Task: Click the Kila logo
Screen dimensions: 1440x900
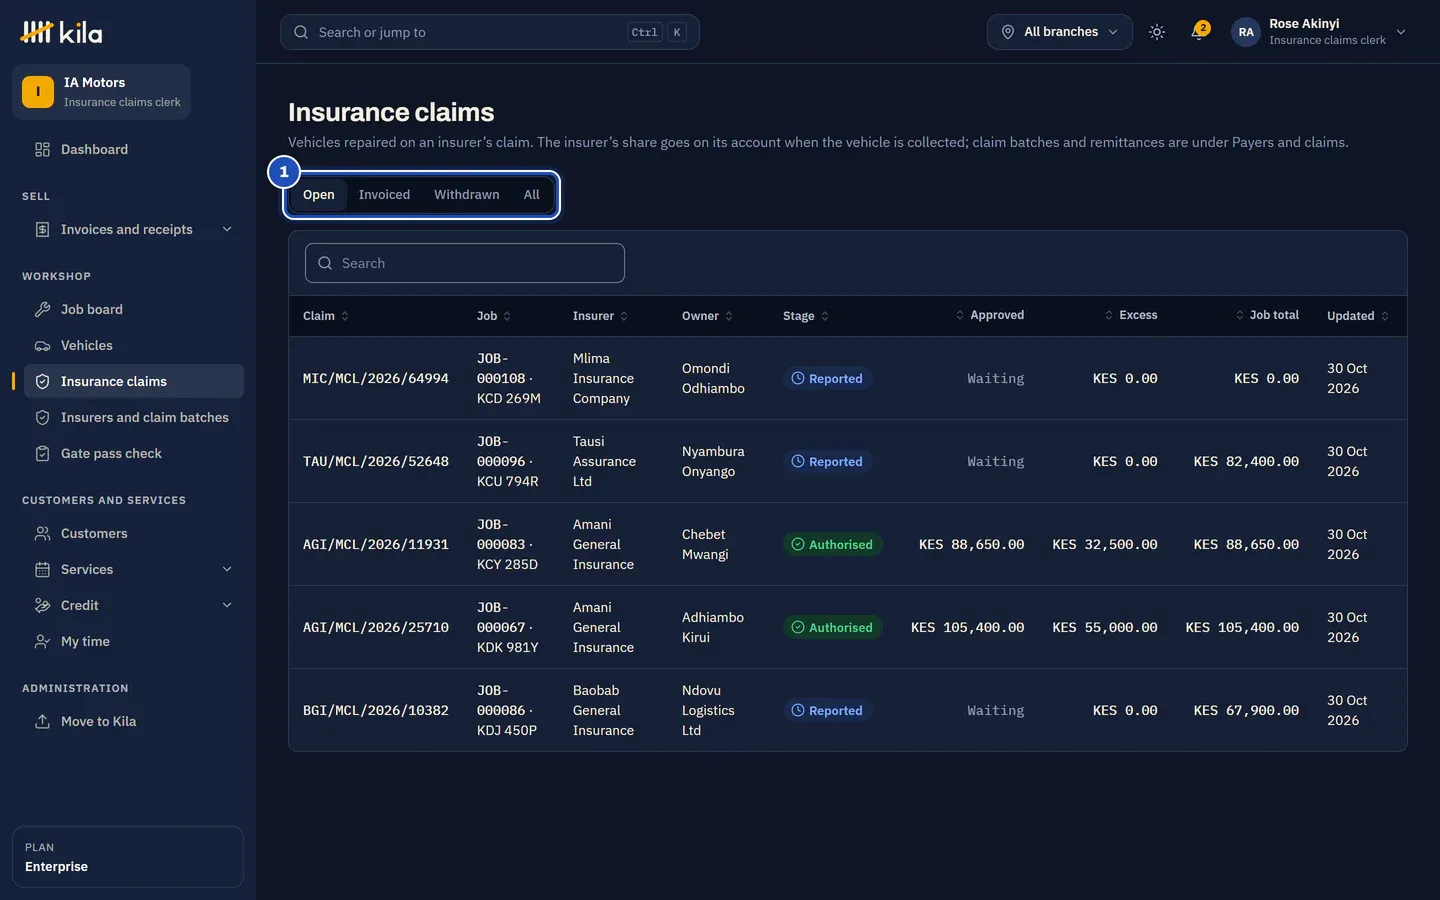Action: (61, 32)
